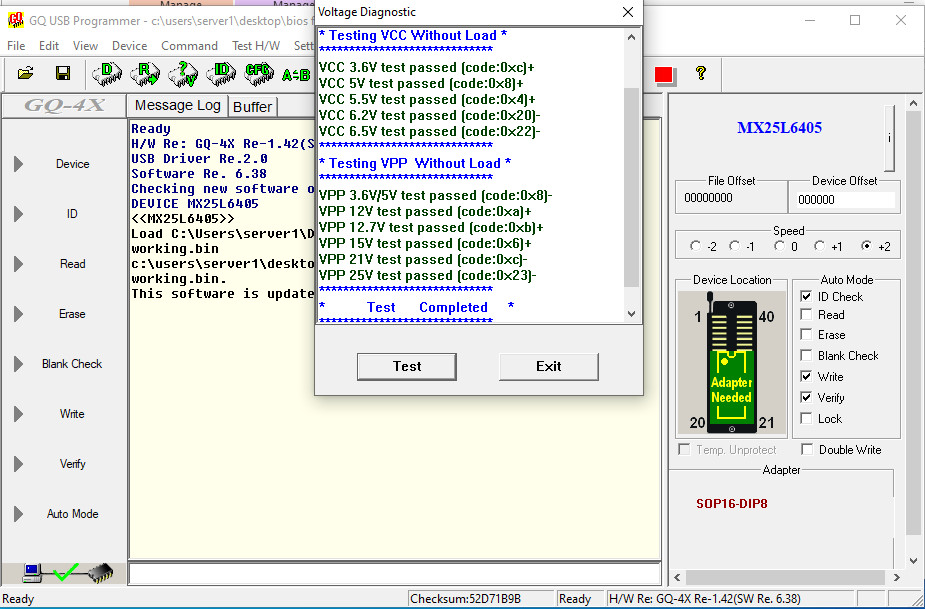
Task: Click the Test button in Voltage Diagnostic
Action: [407, 366]
